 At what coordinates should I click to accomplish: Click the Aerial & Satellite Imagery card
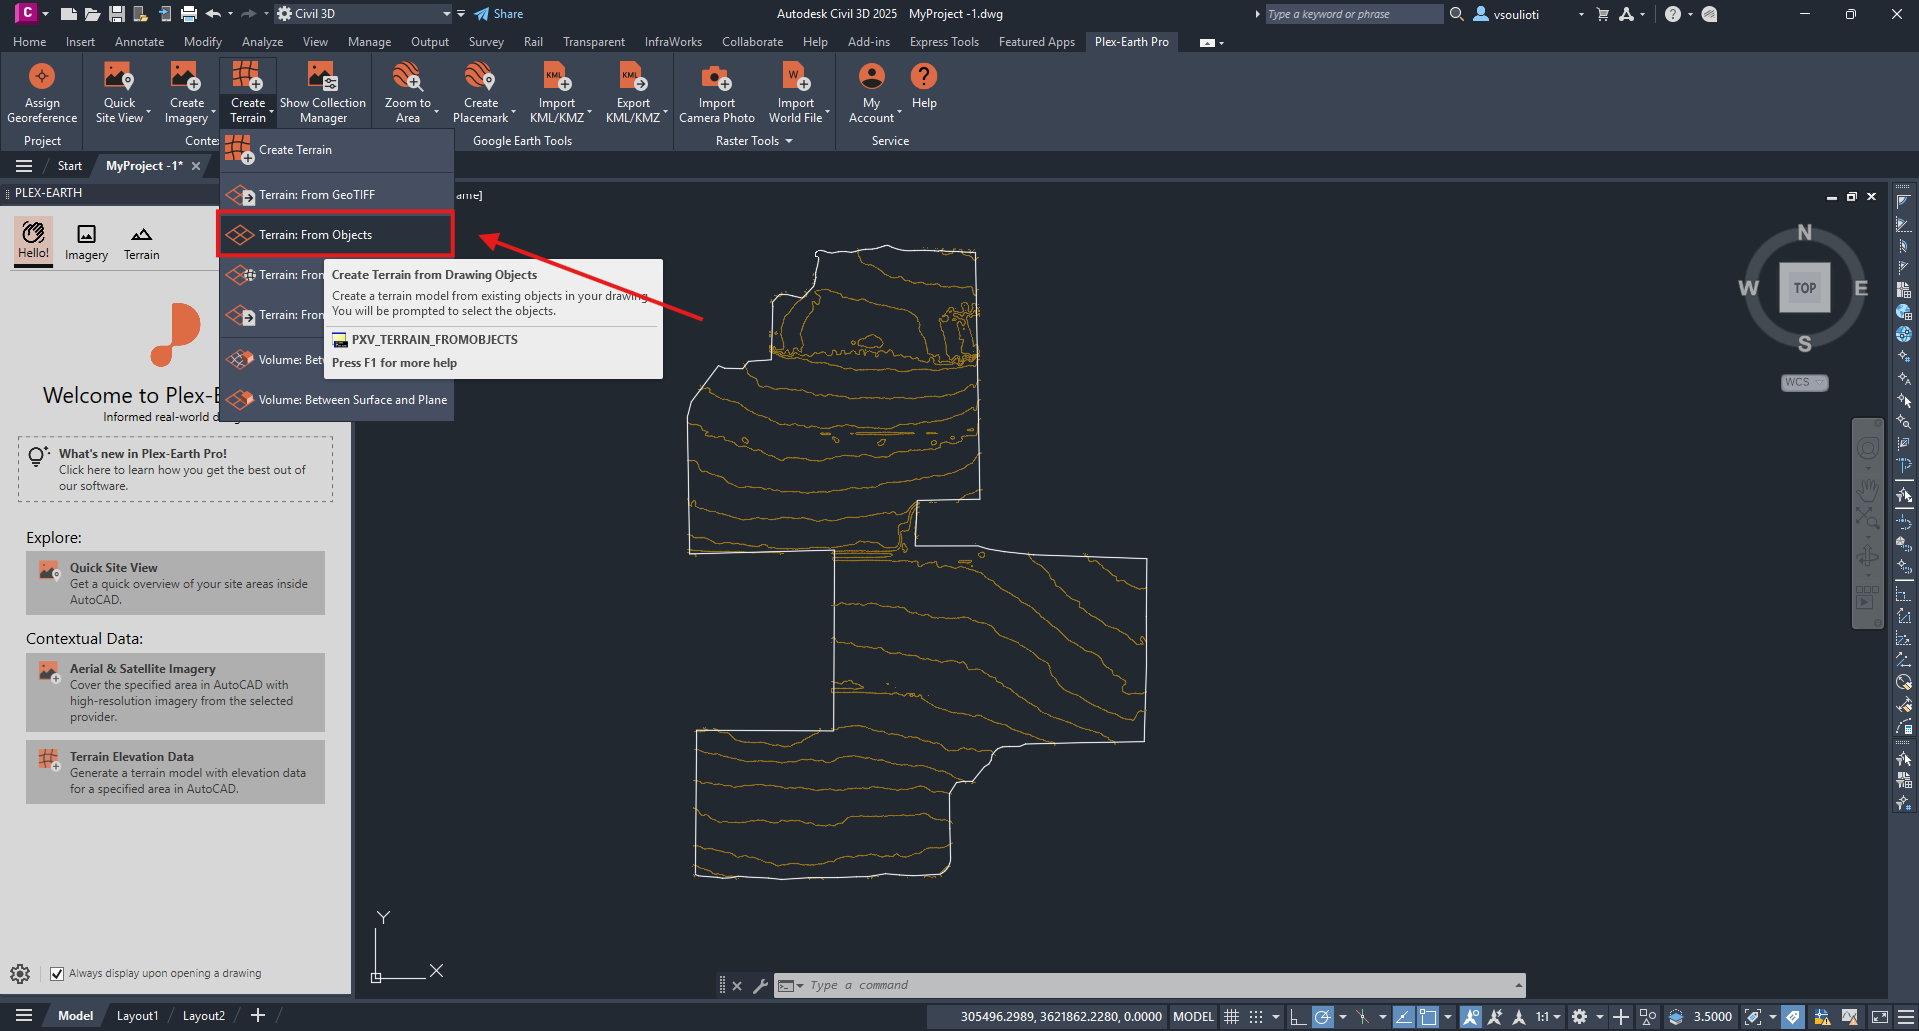(x=175, y=692)
